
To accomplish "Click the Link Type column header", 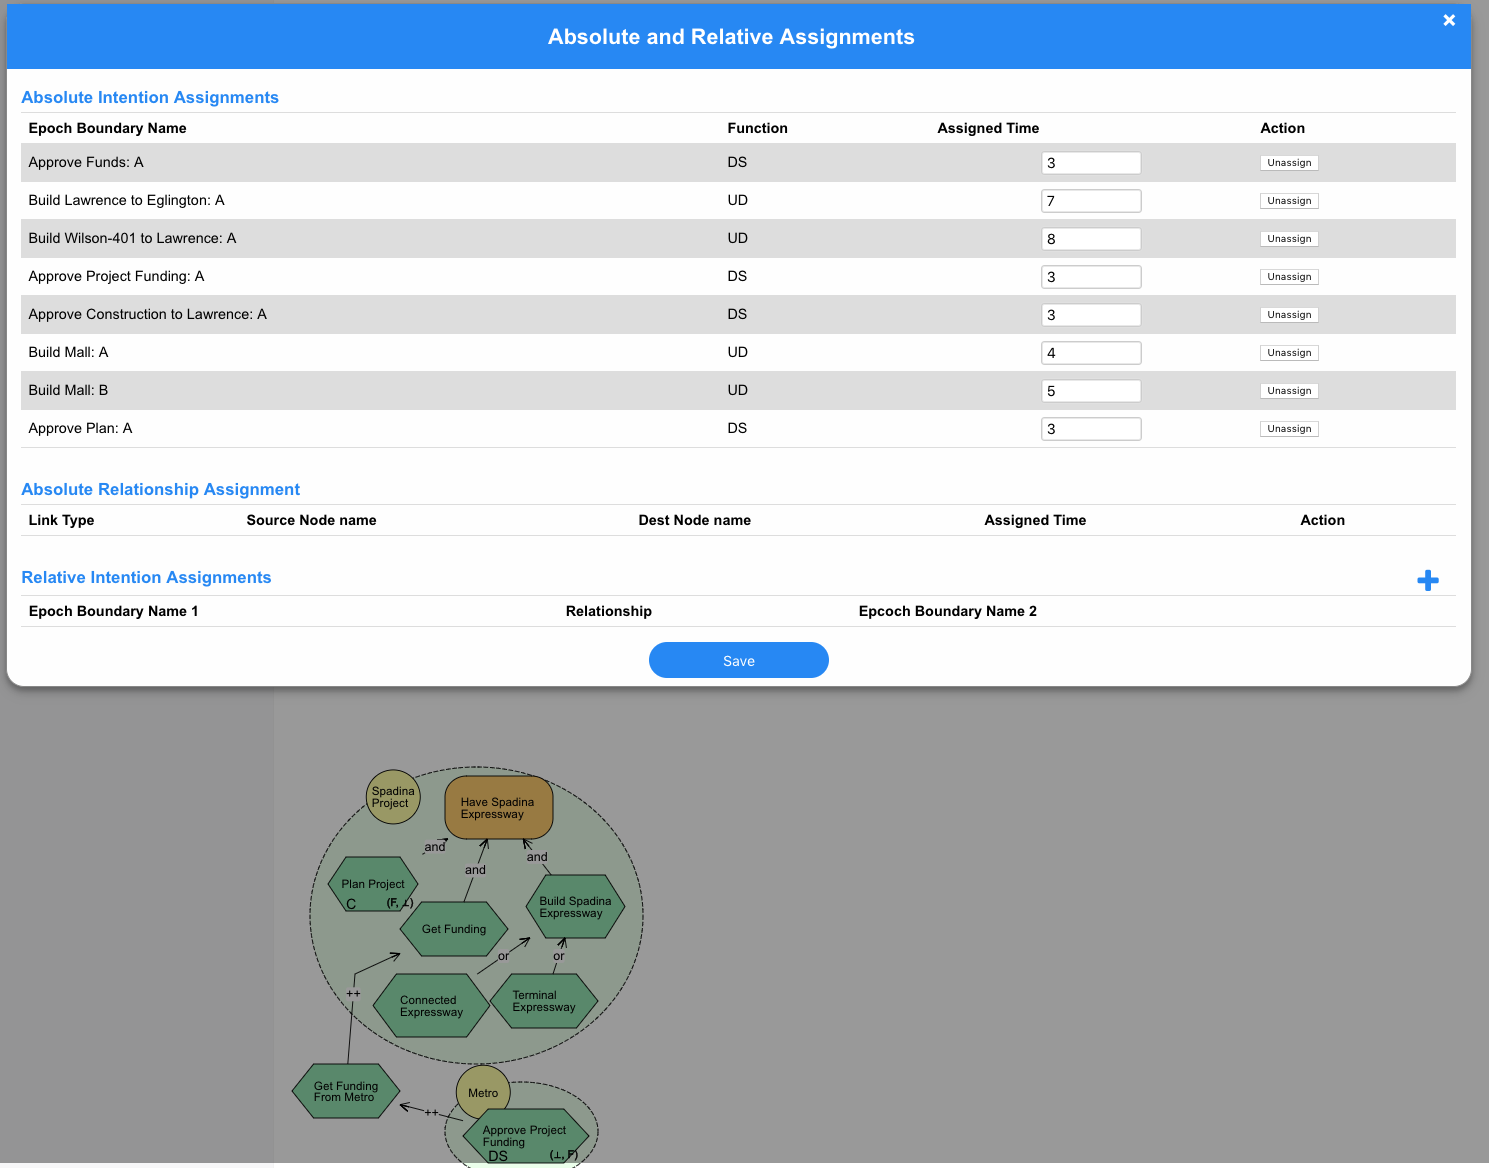I will (61, 520).
